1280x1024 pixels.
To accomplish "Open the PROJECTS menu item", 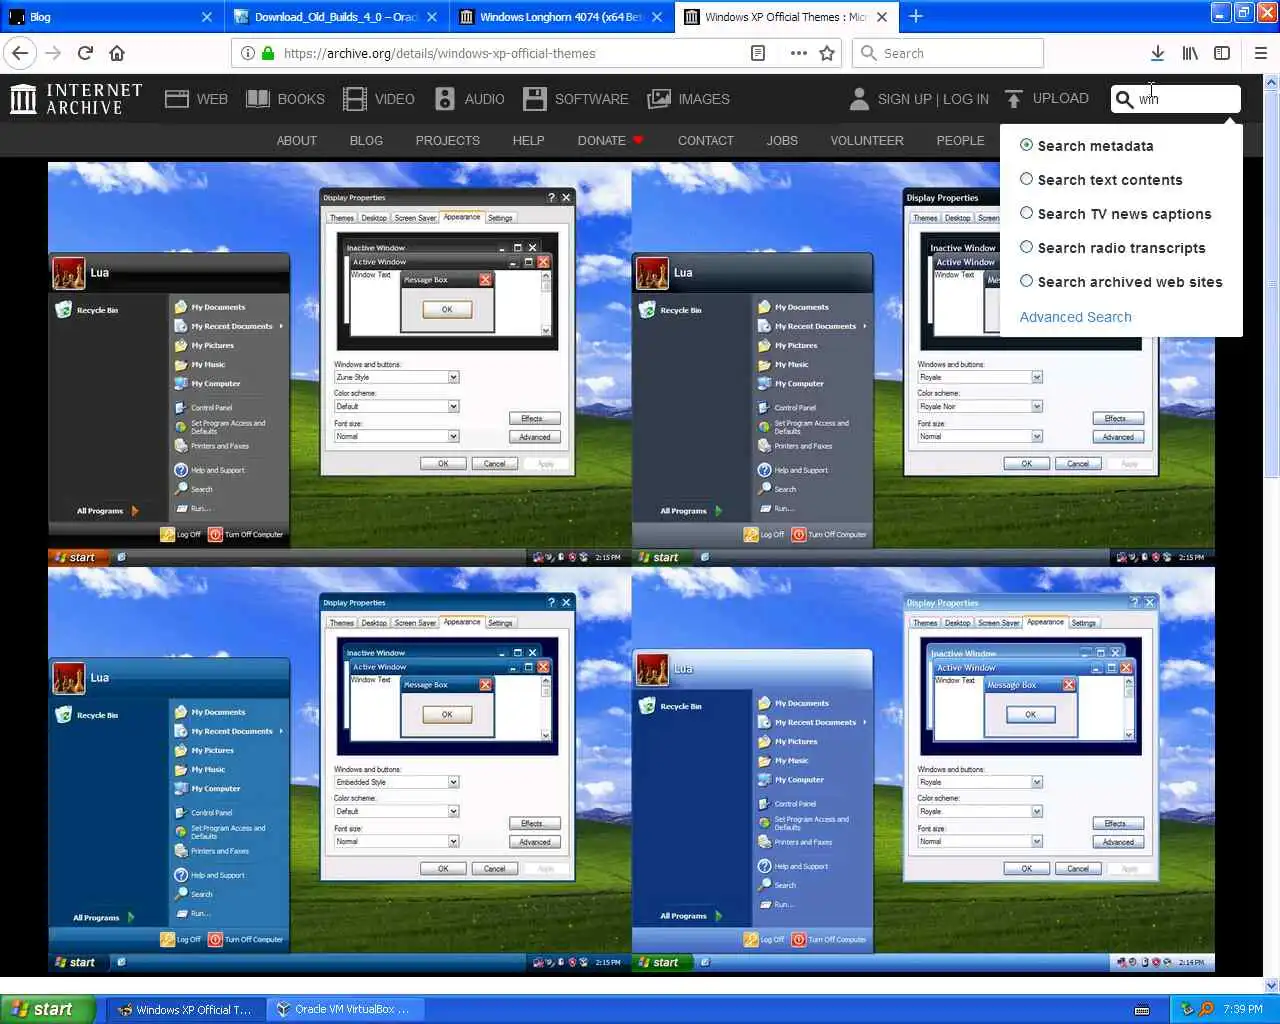I will 447,140.
